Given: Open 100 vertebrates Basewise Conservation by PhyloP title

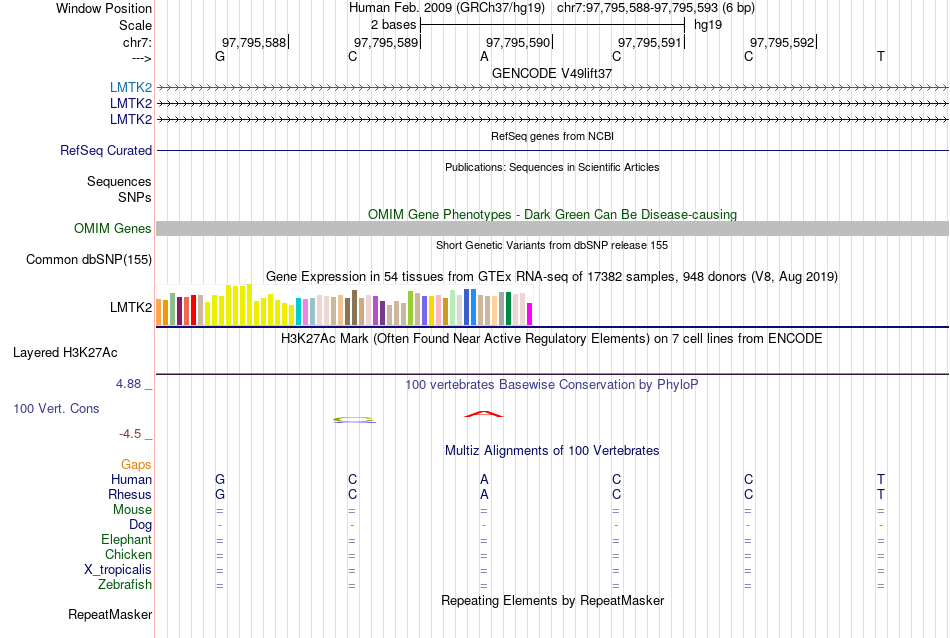Looking at the screenshot, I should tap(552, 385).
